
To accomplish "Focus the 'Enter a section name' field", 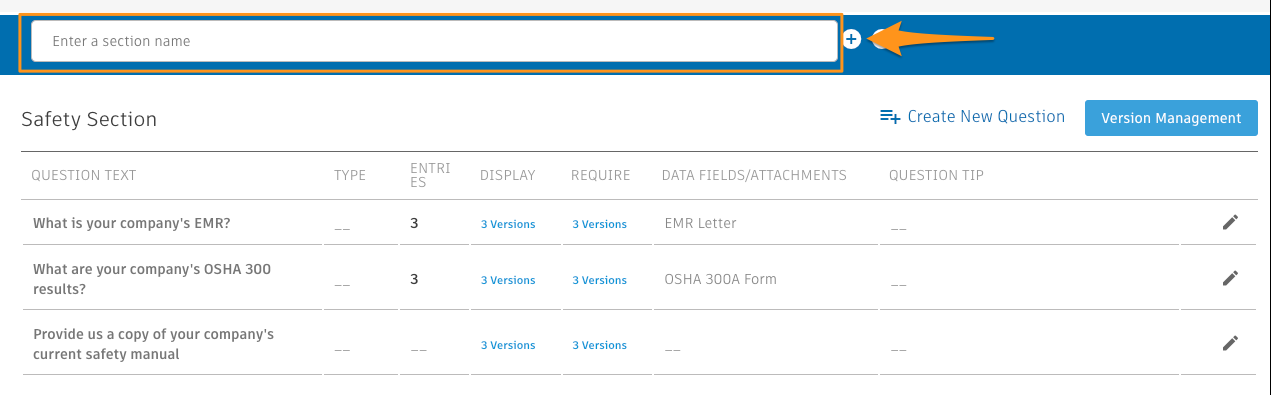I will pyautogui.click(x=434, y=41).
